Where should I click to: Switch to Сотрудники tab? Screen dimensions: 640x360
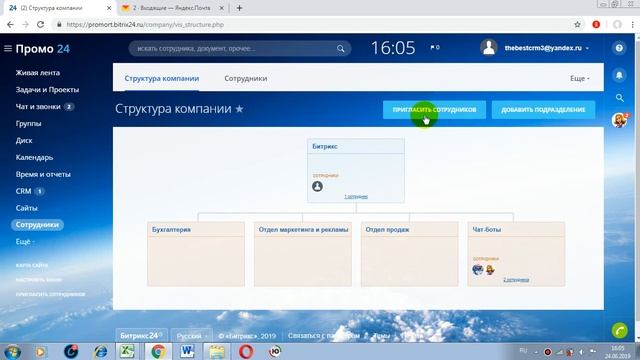[x=246, y=78]
